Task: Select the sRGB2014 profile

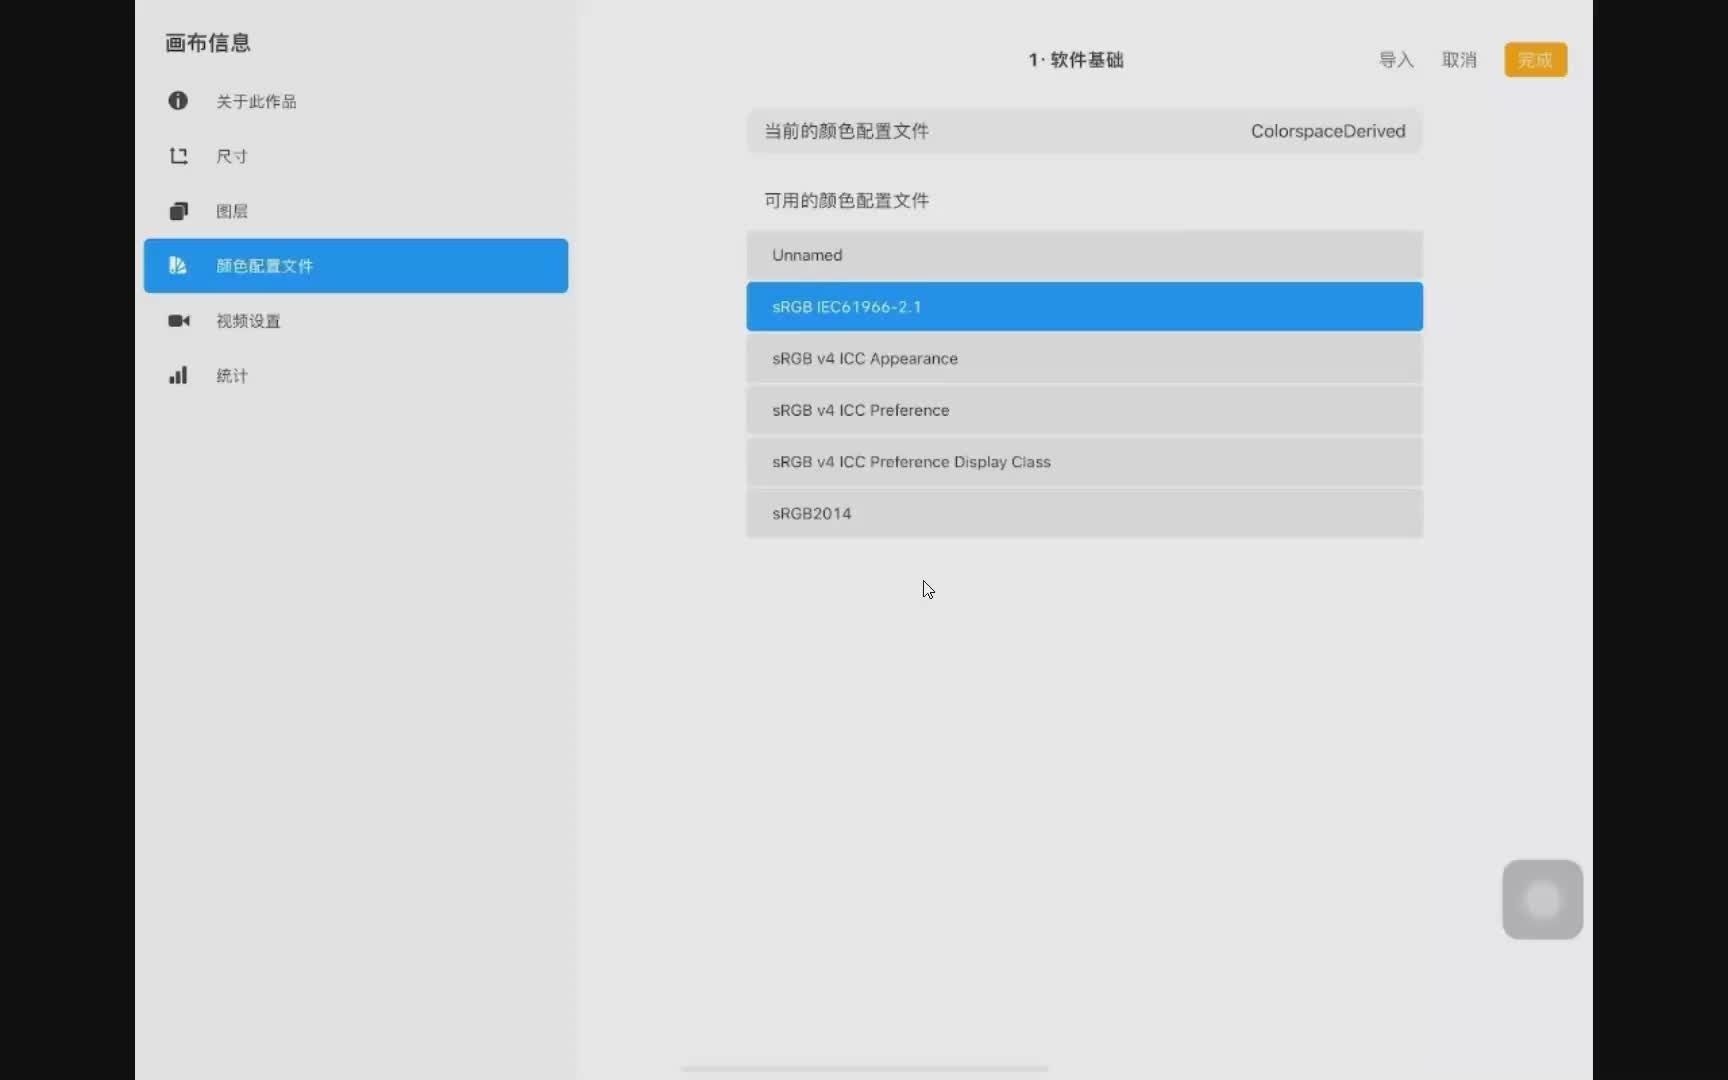Action: [x=1084, y=514]
